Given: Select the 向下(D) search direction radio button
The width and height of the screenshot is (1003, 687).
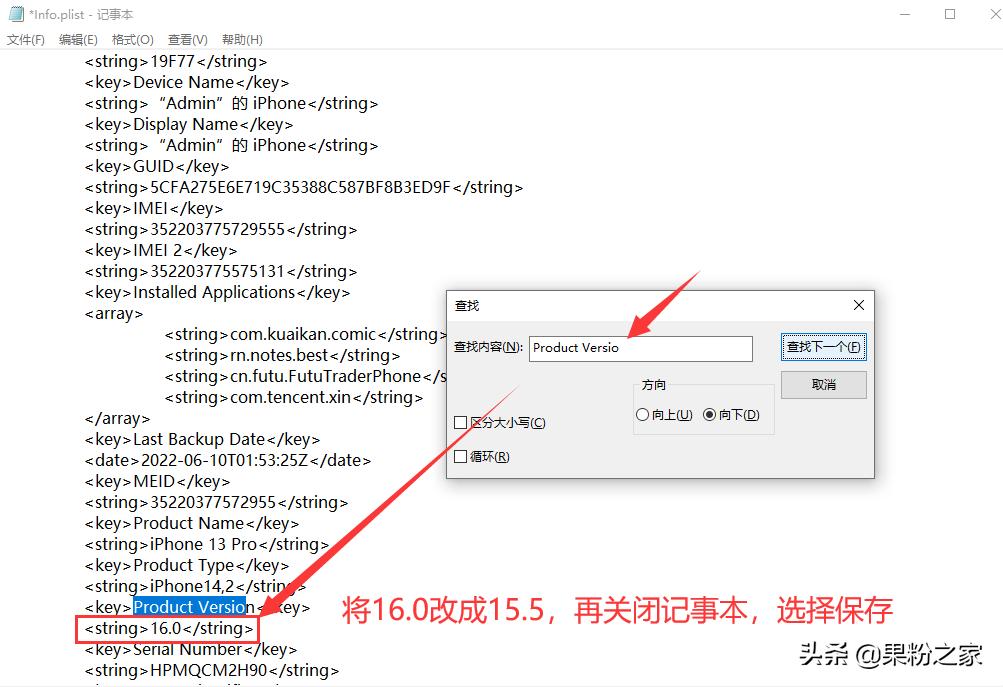Looking at the screenshot, I should click(x=710, y=414).
